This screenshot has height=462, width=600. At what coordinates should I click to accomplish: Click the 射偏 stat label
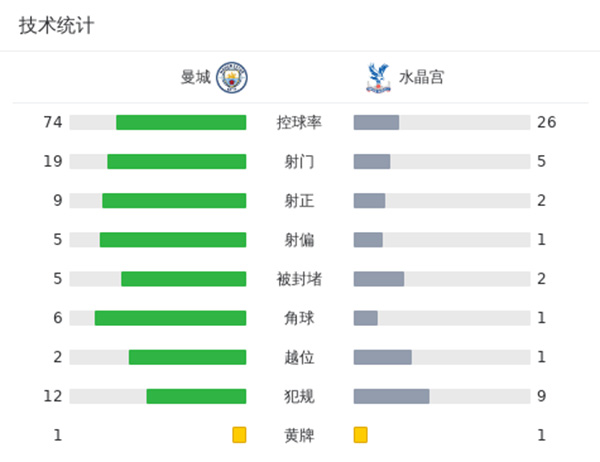pos(299,240)
